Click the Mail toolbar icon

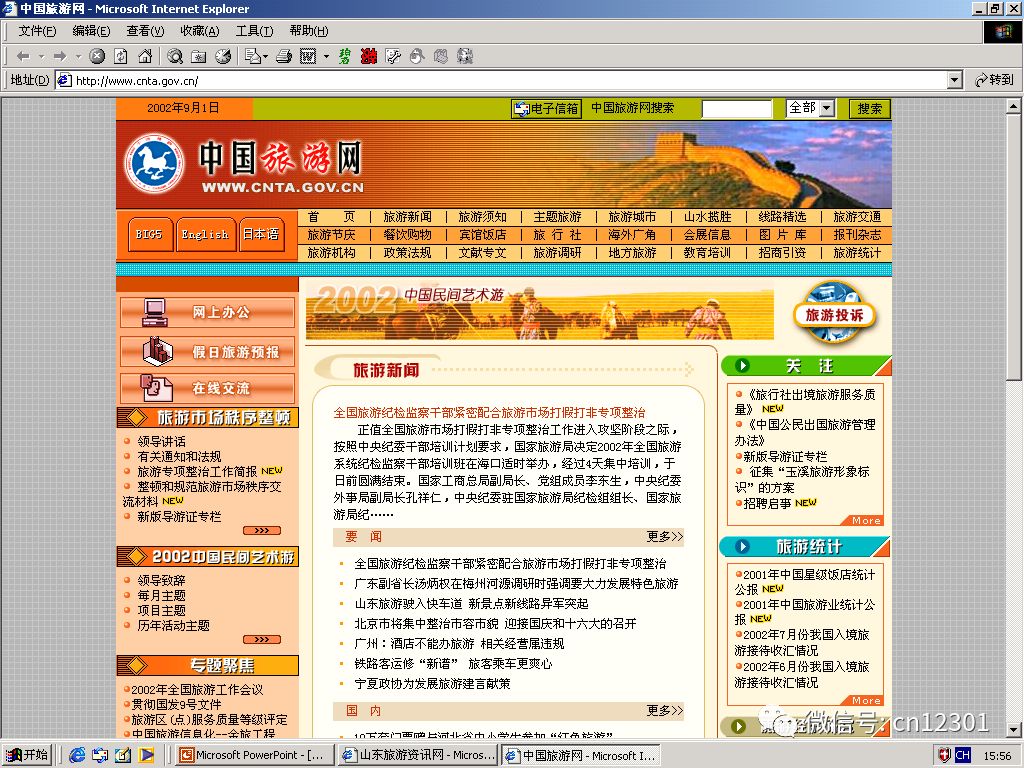(252, 57)
